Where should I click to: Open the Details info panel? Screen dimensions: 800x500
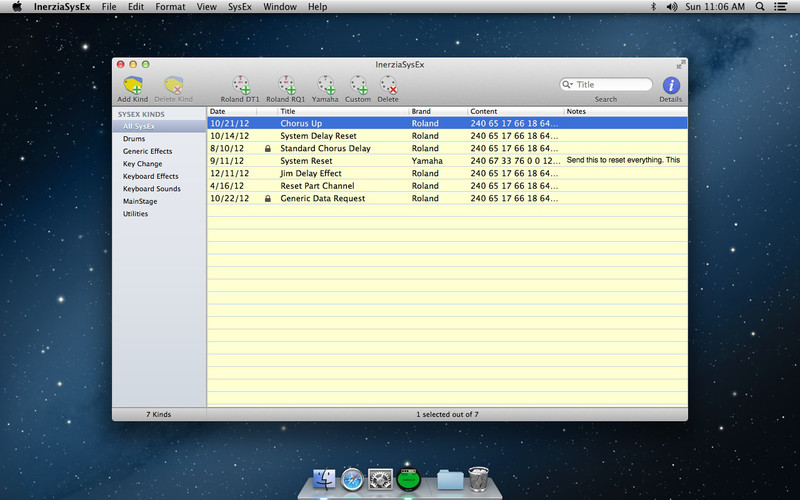click(671, 85)
